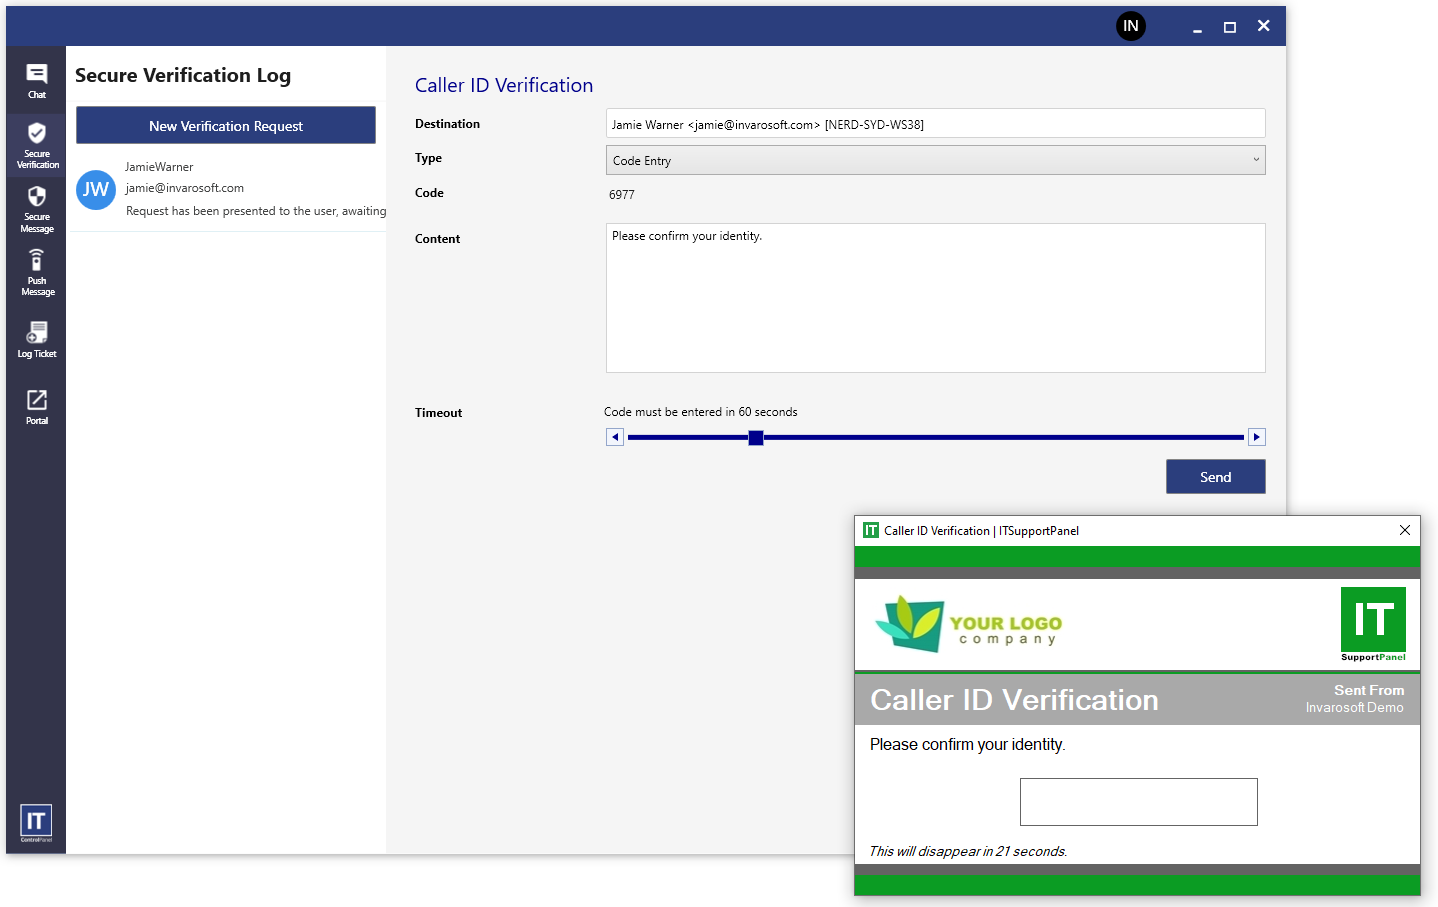Click the IT ControlPanel logo icon
Image resolution: width=1438 pixels, height=907 pixels.
click(x=36, y=822)
